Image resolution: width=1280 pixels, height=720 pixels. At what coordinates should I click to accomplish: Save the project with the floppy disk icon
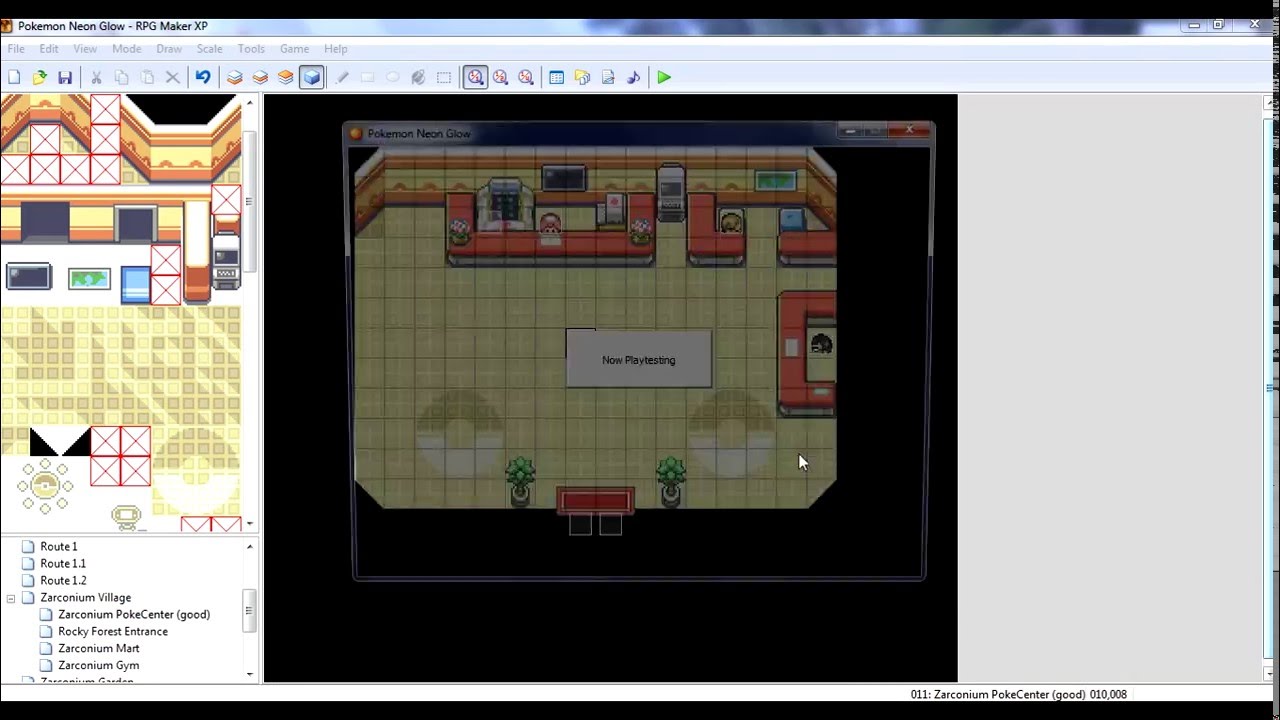[x=65, y=77]
